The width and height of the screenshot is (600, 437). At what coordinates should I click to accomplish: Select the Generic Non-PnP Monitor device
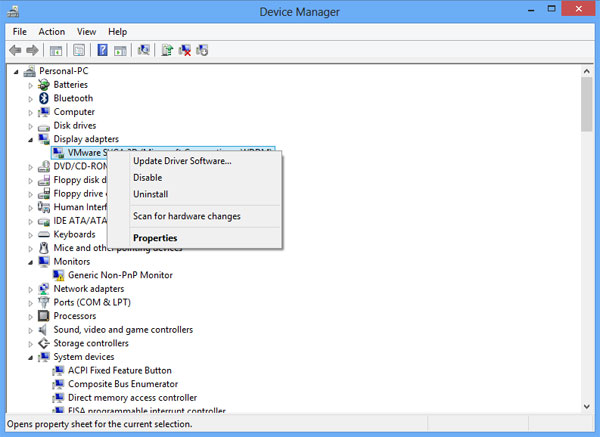pyautogui.click(x=120, y=275)
